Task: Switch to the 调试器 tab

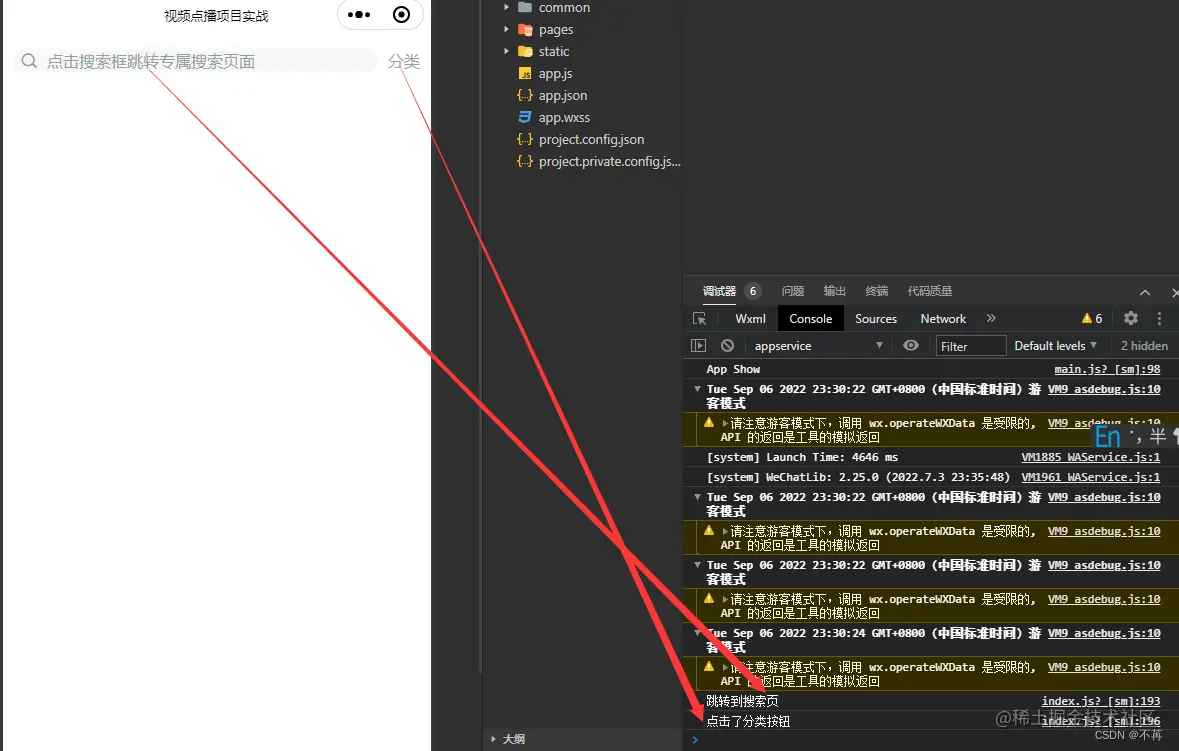Action: coord(719,291)
